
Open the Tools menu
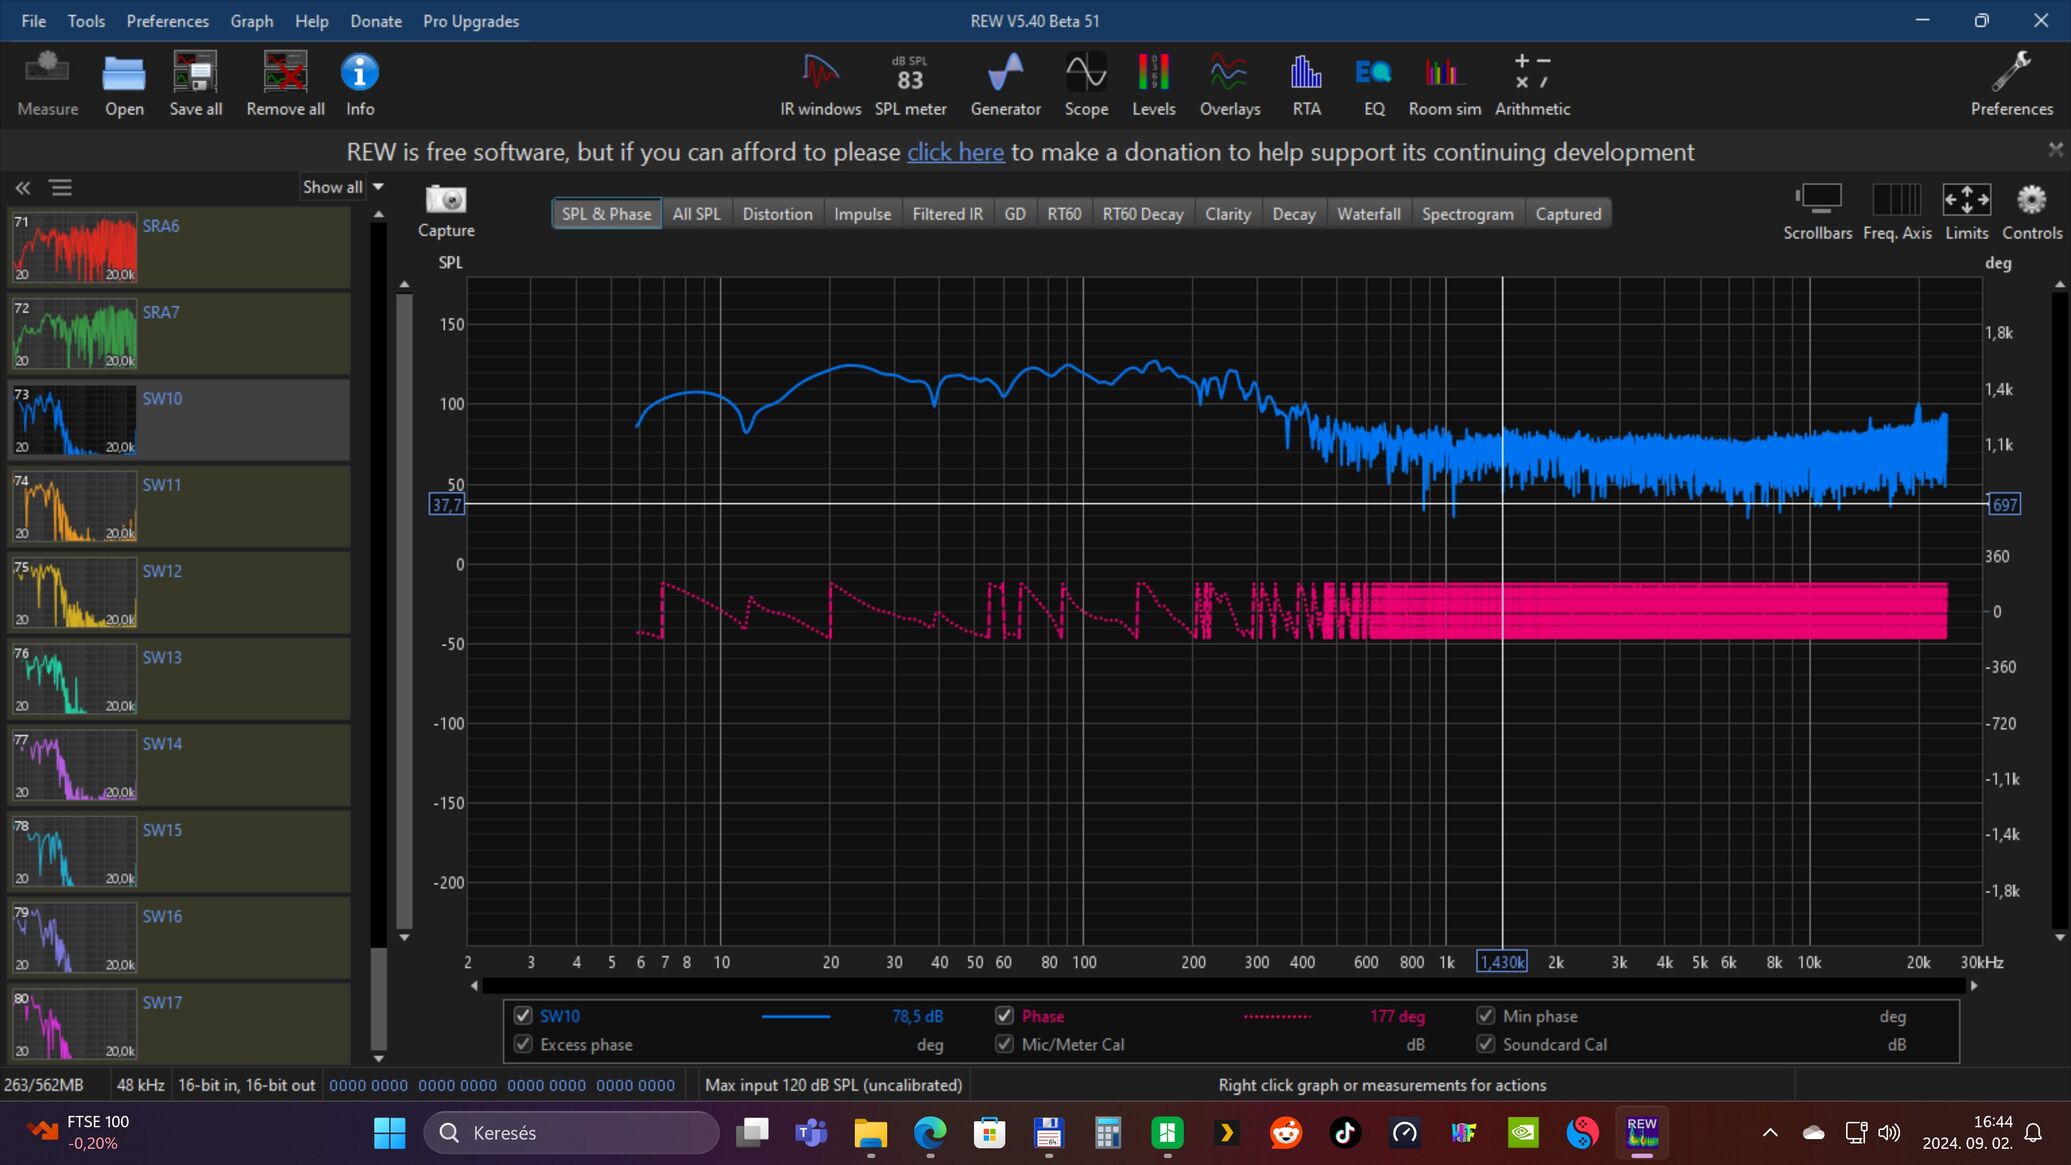pos(86,21)
